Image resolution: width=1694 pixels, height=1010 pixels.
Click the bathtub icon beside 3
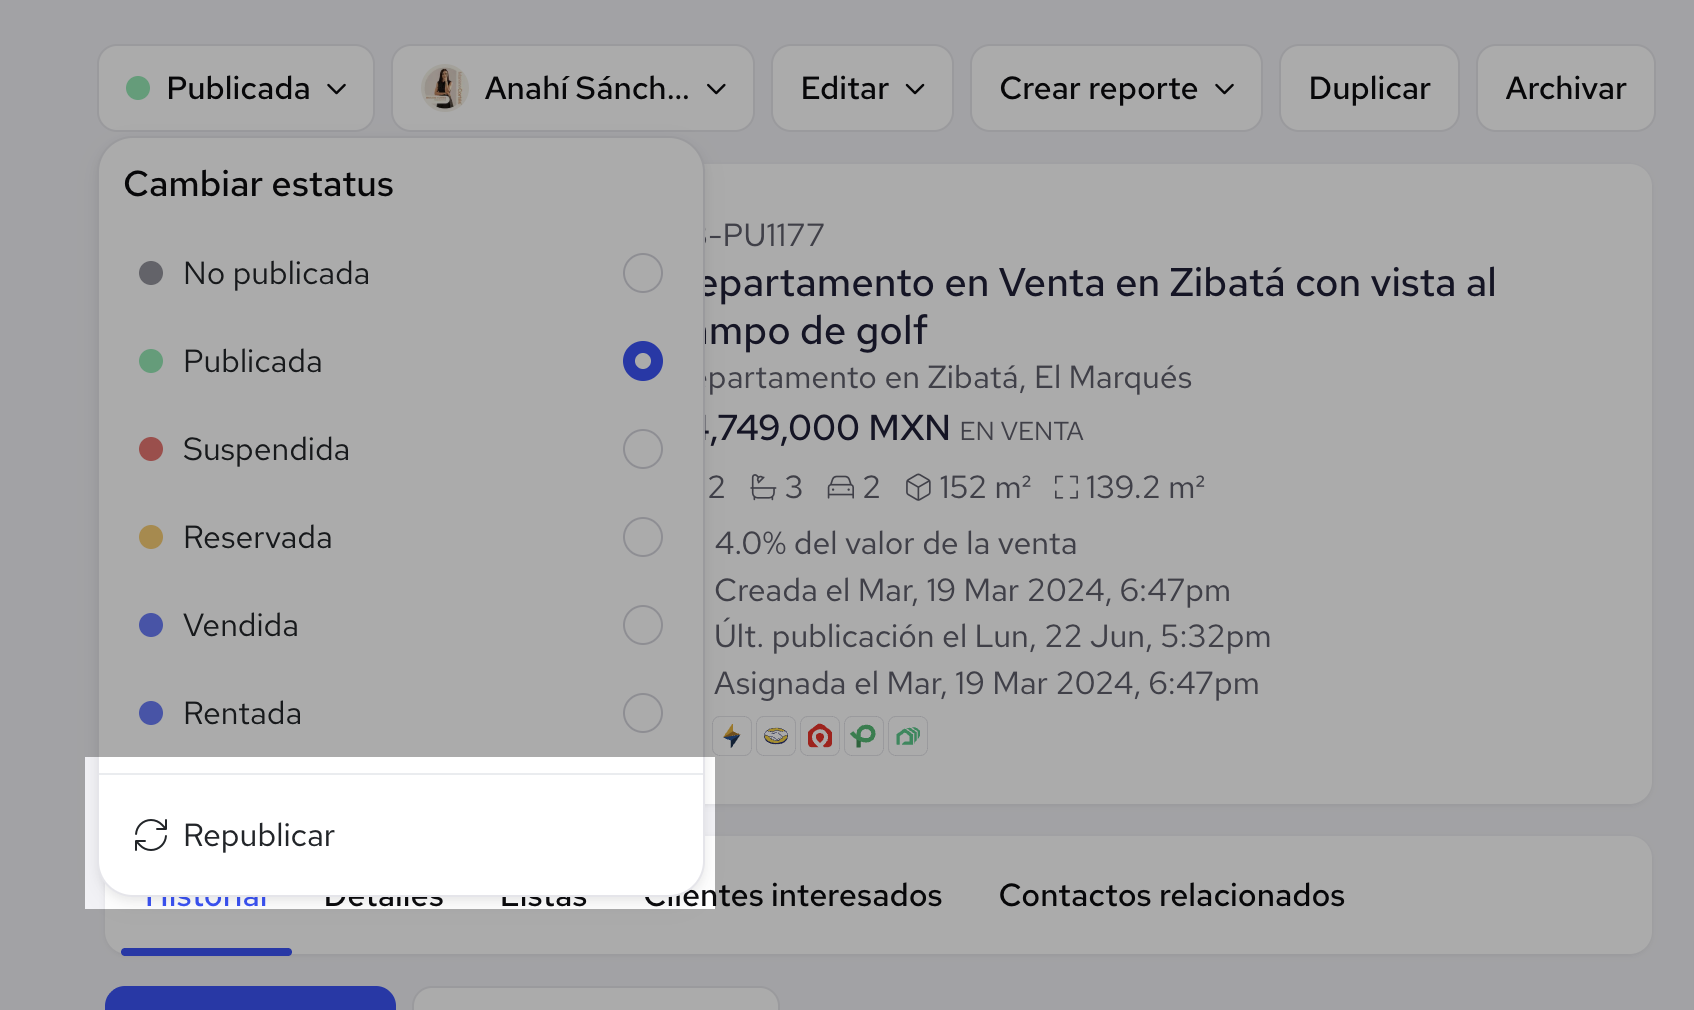pos(764,487)
